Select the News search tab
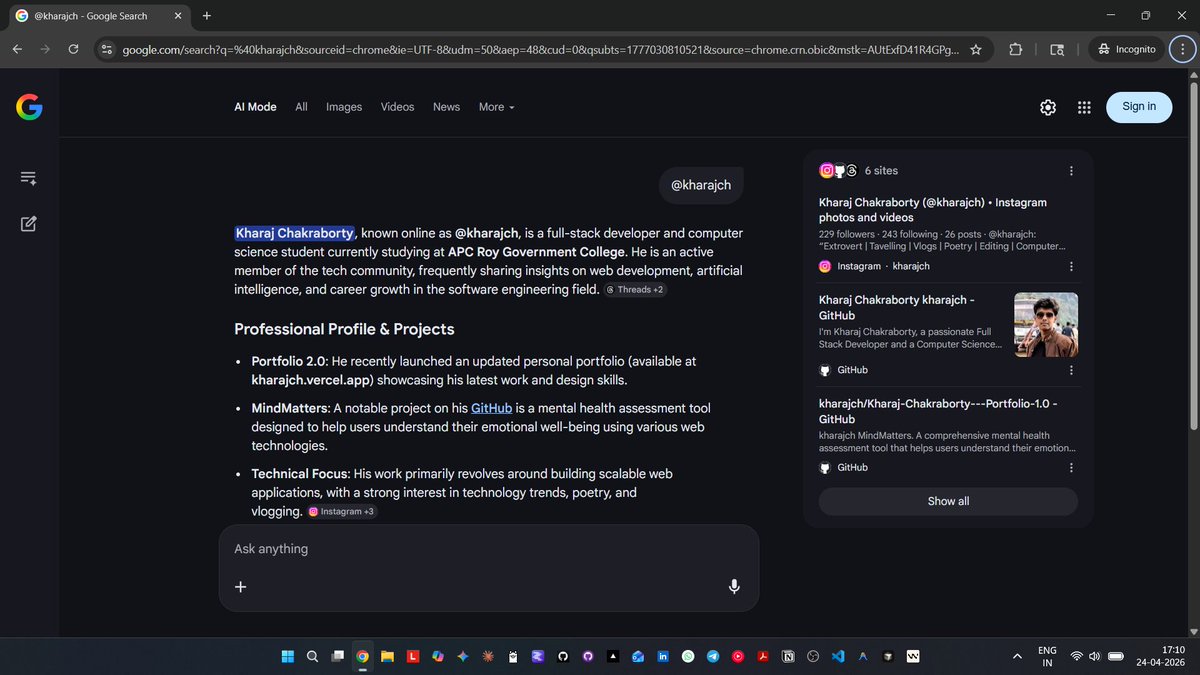The image size is (1200, 675). tap(446, 107)
